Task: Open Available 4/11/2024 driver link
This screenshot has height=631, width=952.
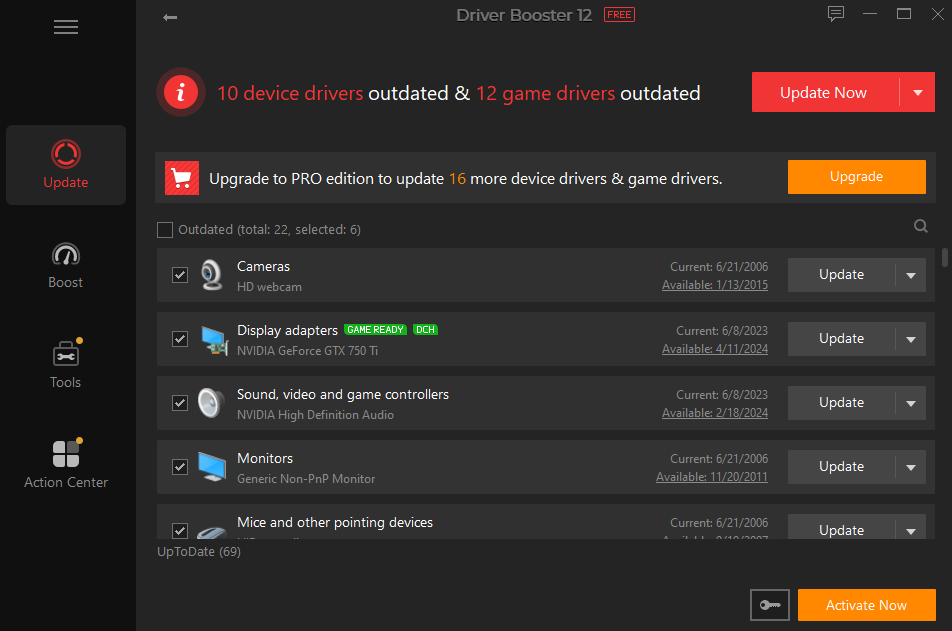Action: pyautogui.click(x=714, y=349)
